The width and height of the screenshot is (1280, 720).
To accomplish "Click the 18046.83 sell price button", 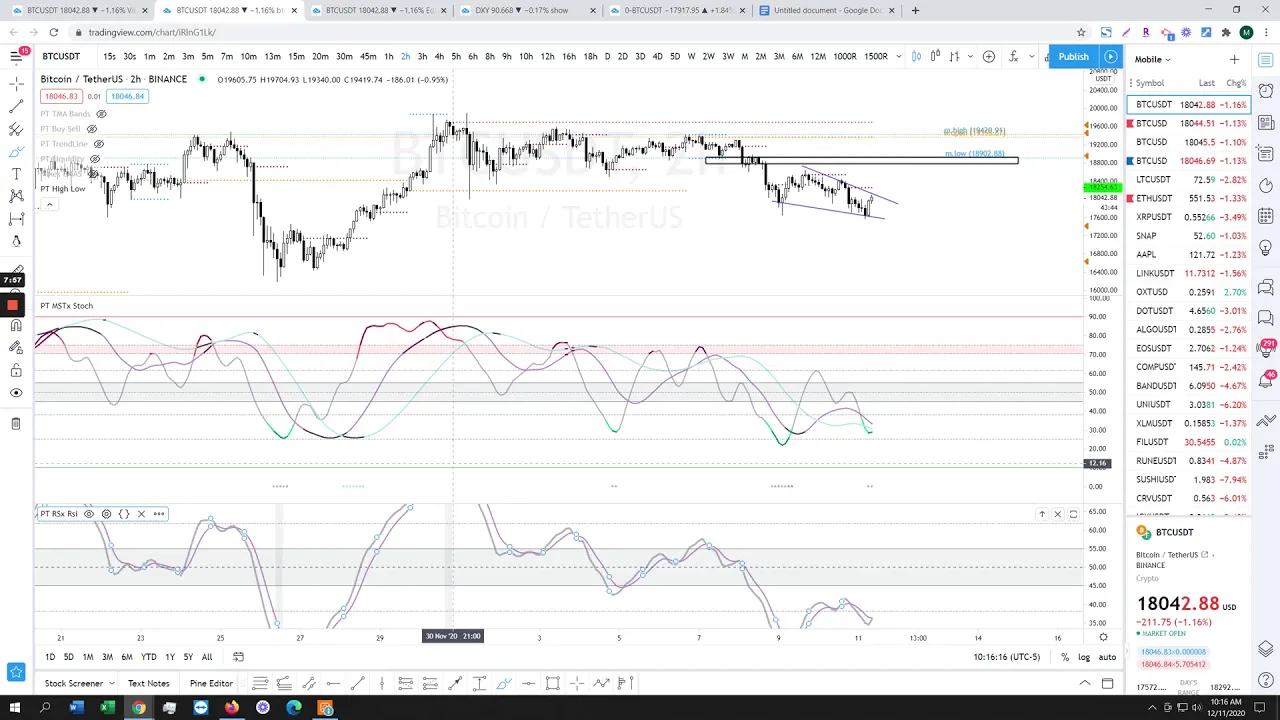I will point(60,96).
